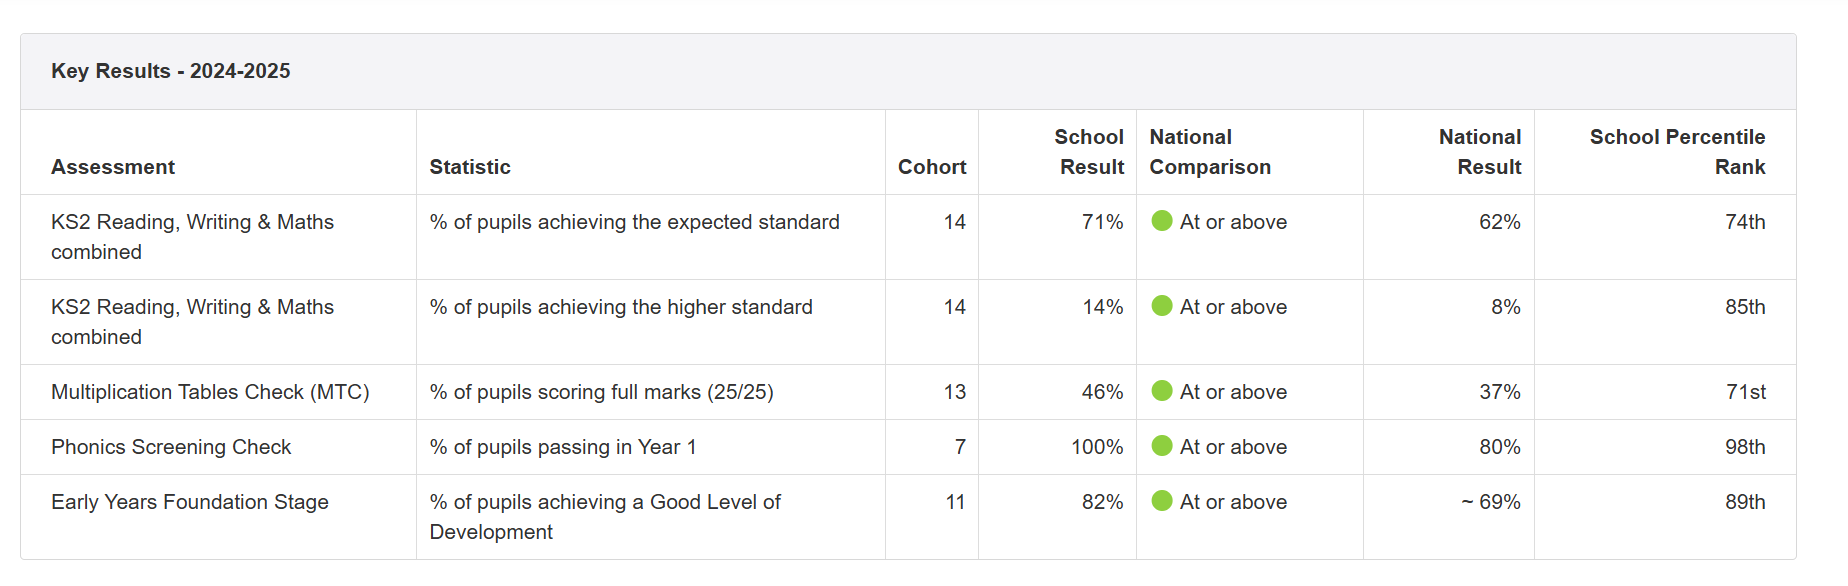The image size is (1848, 586).
Task: Click the Cohort column header
Action: [932, 167]
